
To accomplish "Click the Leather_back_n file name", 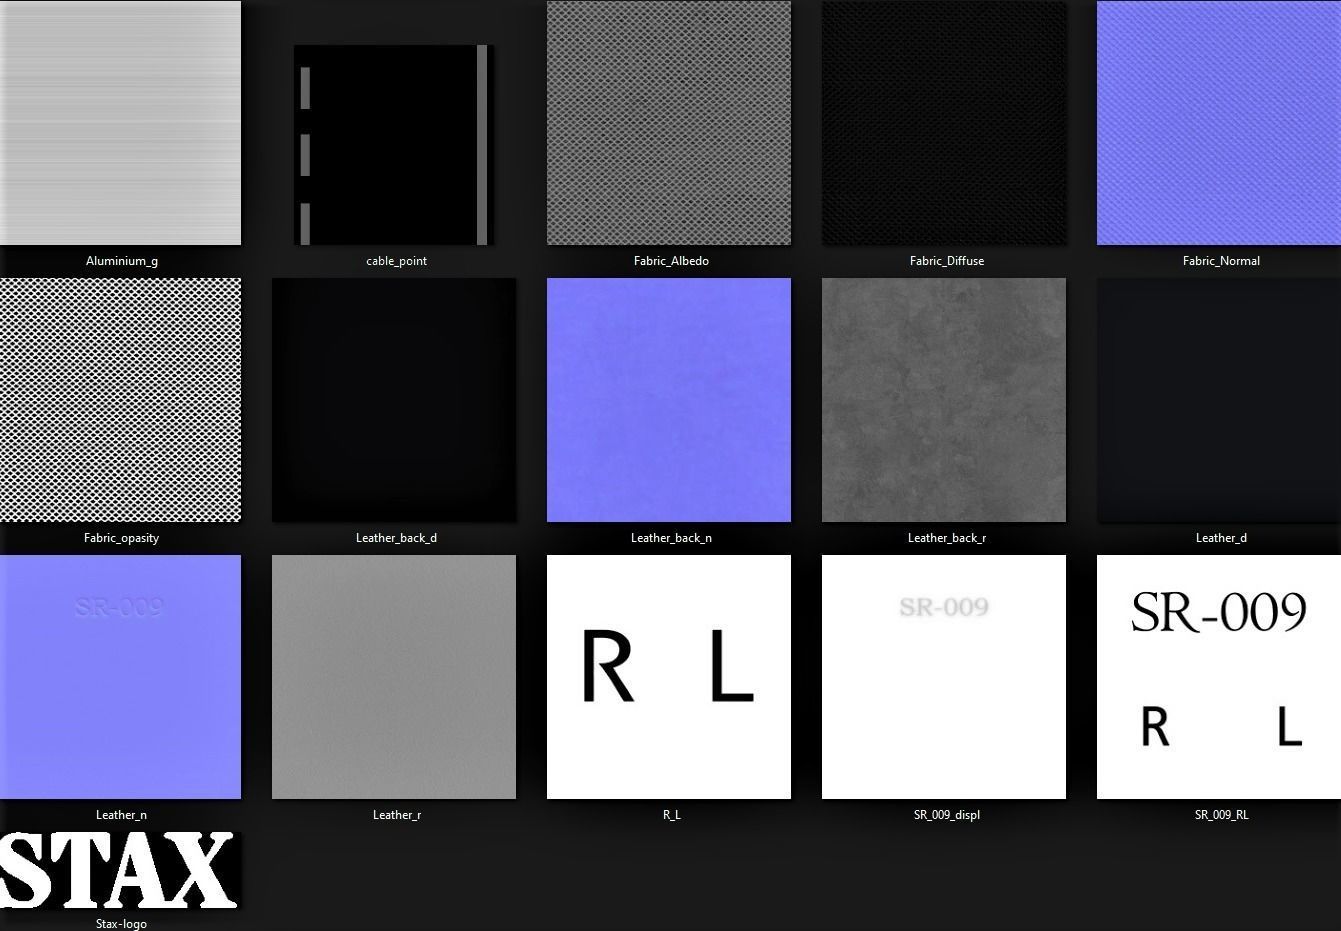I will tap(671, 538).
